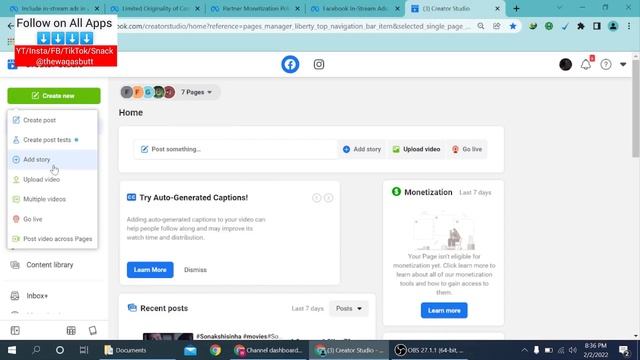
Task: Click Learn more in Monetization card
Action: pos(444,311)
